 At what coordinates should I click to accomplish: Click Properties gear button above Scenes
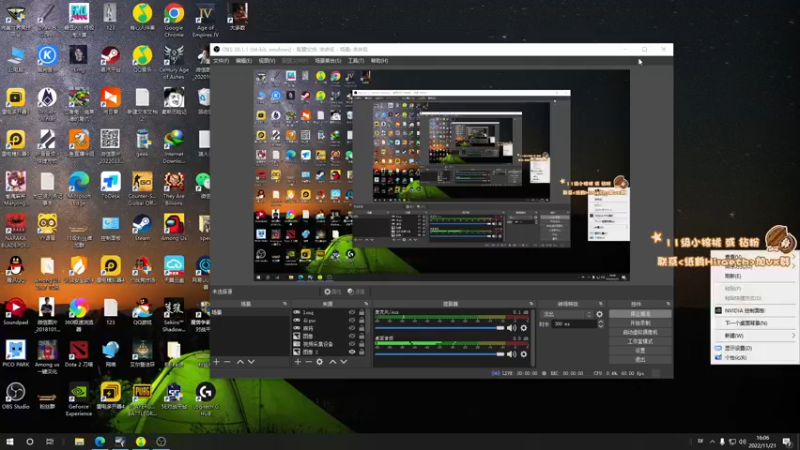[x=332, y=292]
